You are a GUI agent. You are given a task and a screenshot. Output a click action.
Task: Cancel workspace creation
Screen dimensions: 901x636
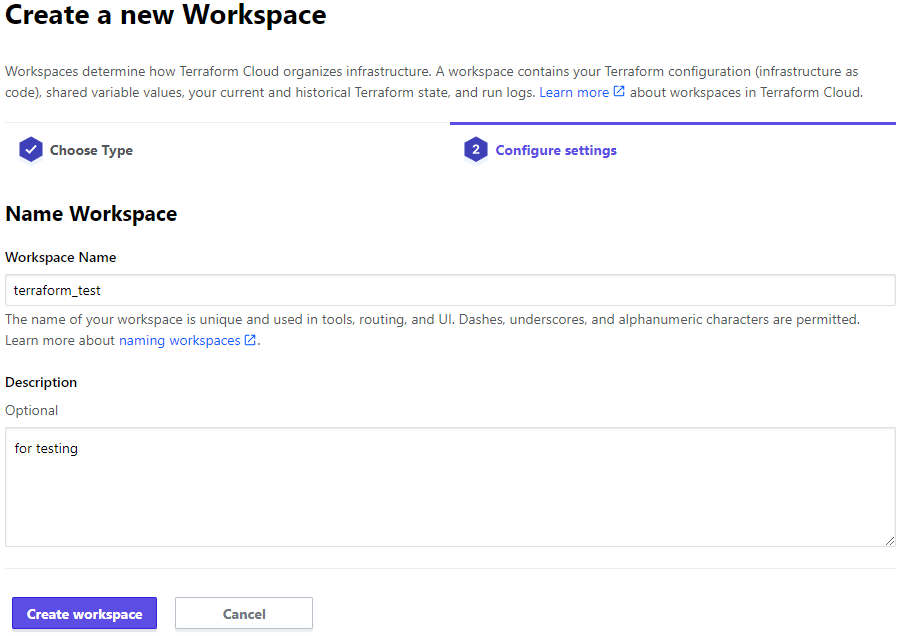pos(244,614)
